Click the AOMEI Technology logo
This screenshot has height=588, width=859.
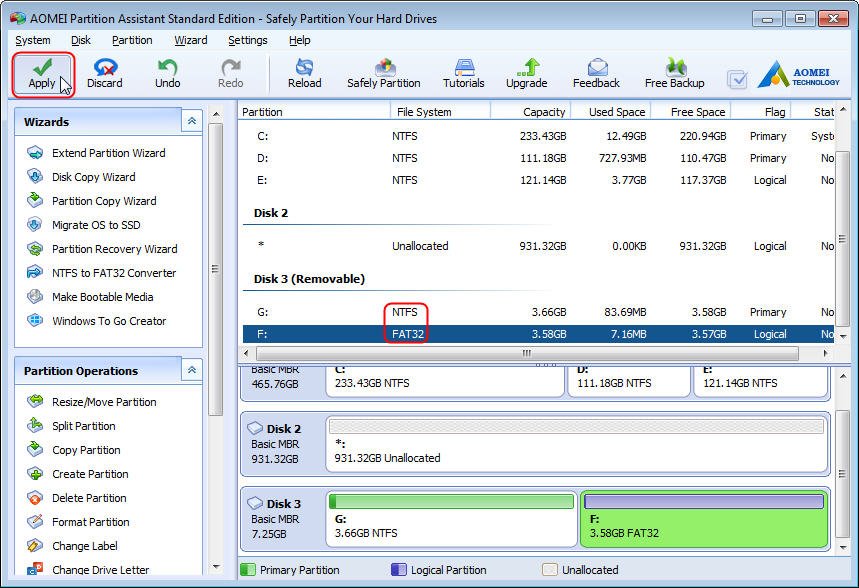(799, 75)
